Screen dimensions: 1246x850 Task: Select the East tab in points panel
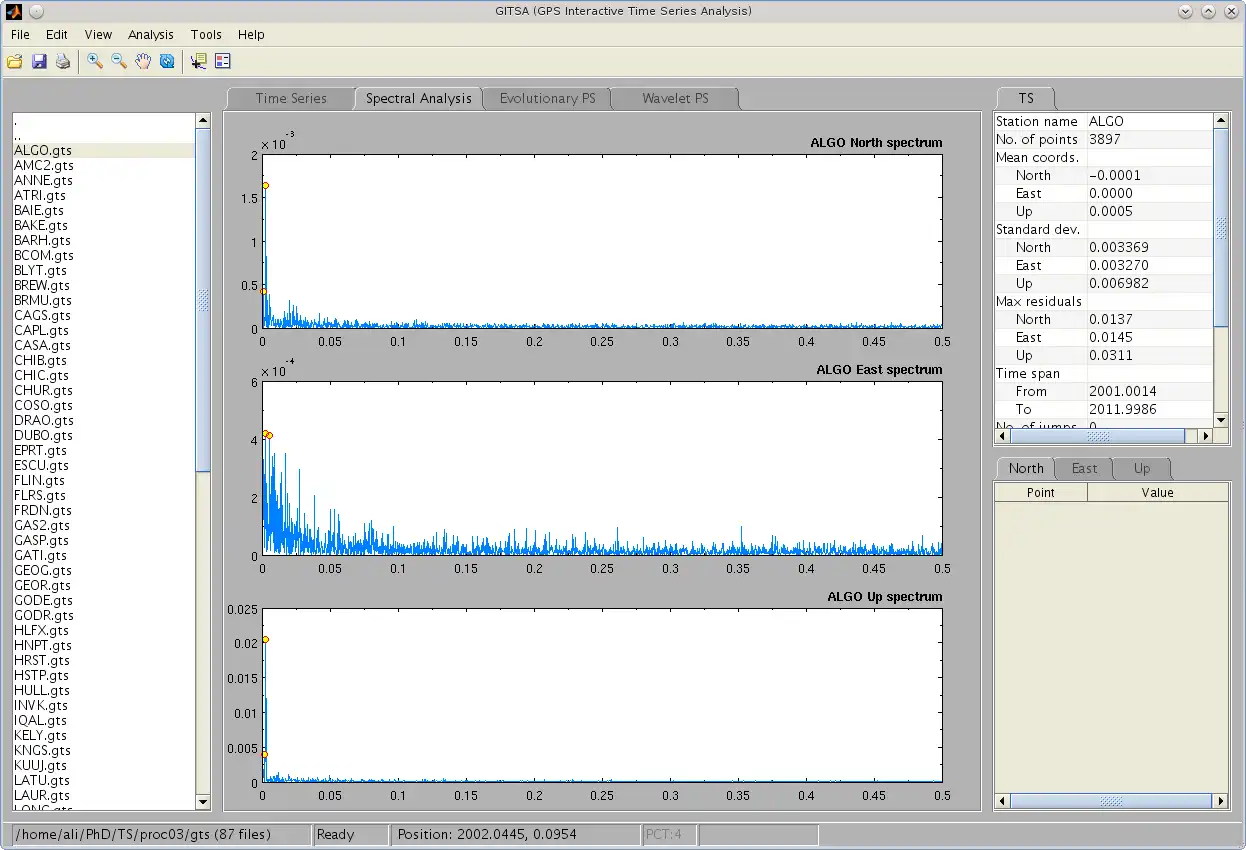pos(1084,468)
